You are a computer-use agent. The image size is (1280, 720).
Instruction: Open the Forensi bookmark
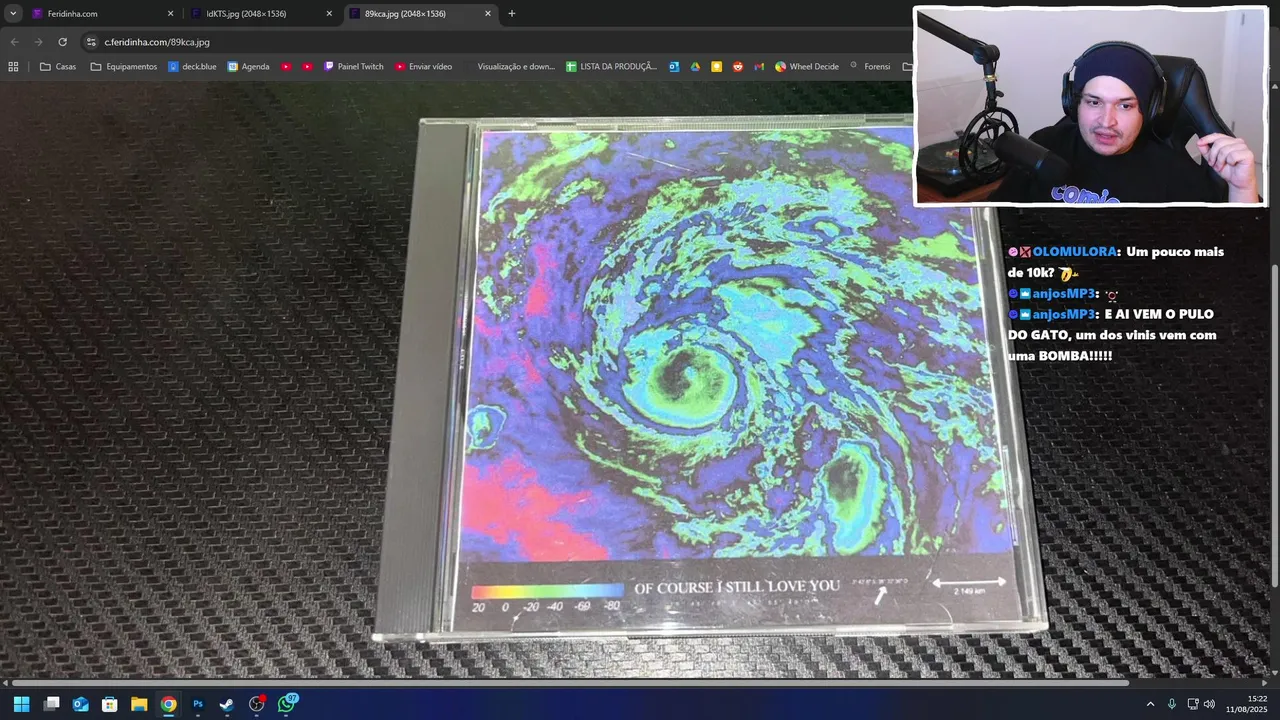point(870,67)
